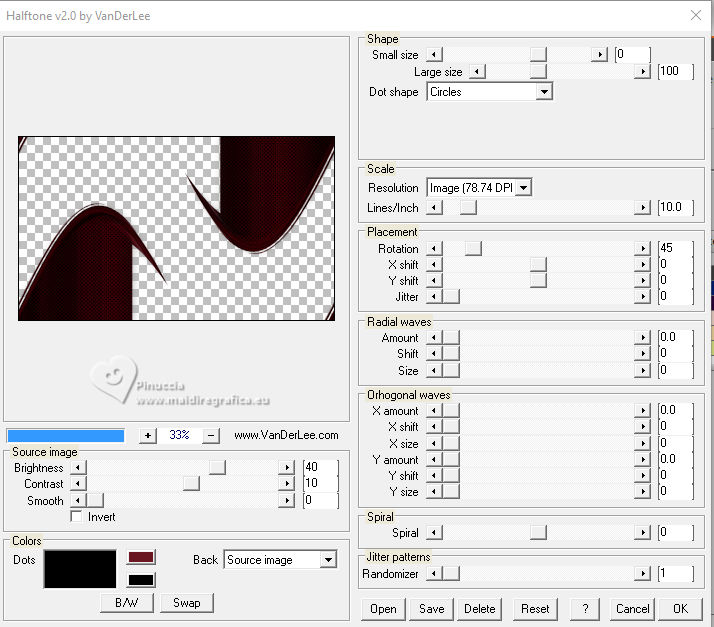Click the right arrow of Placement Y shift
Image resolution: width=714 pixels, height=627 pixels.
(643, 280)
